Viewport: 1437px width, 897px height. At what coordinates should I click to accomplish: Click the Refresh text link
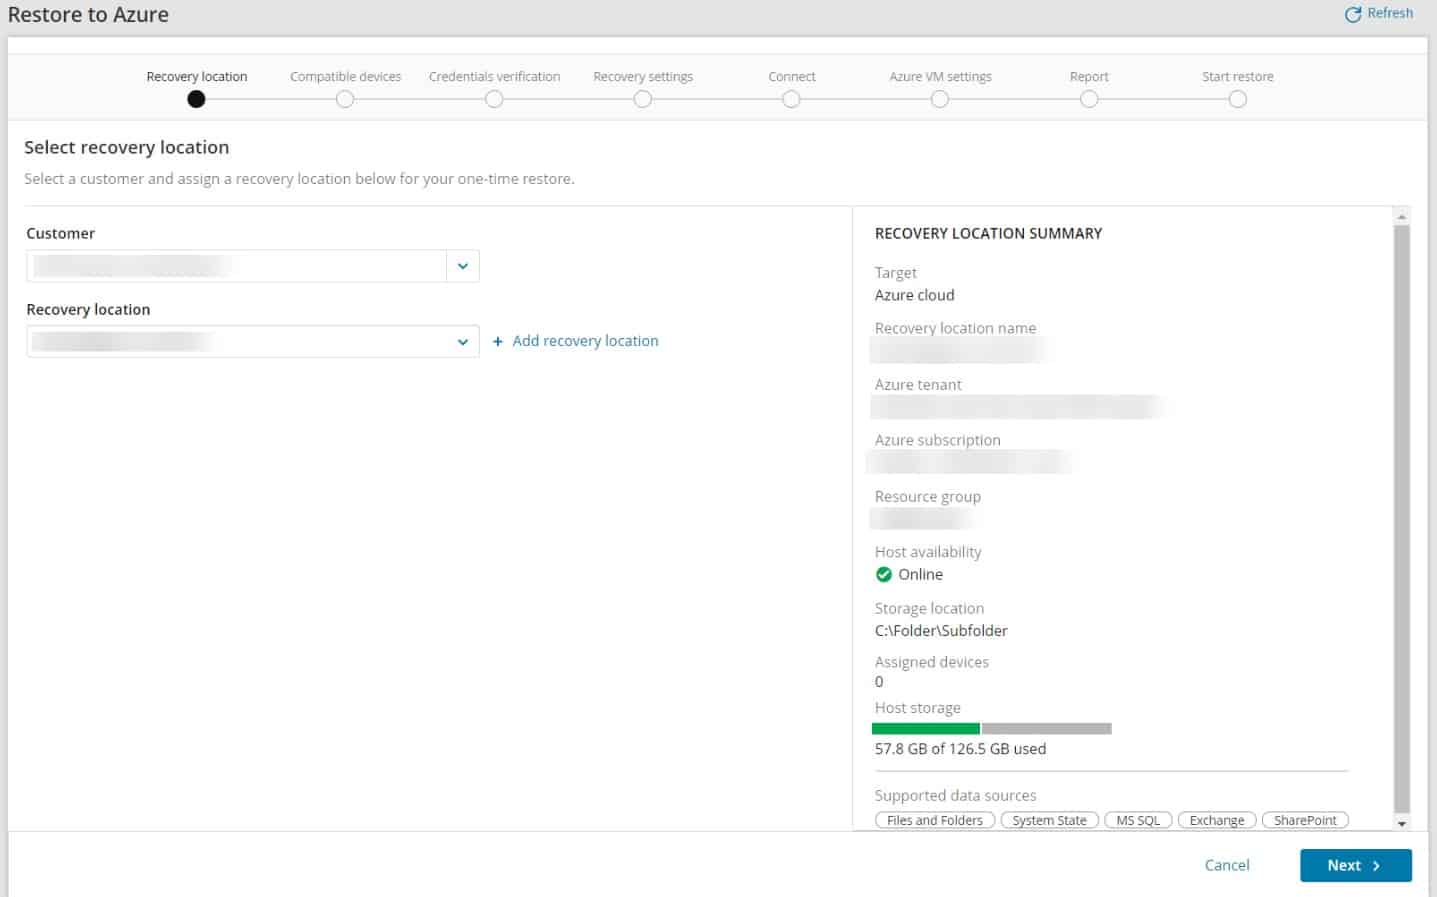(x=1390, y=13)
